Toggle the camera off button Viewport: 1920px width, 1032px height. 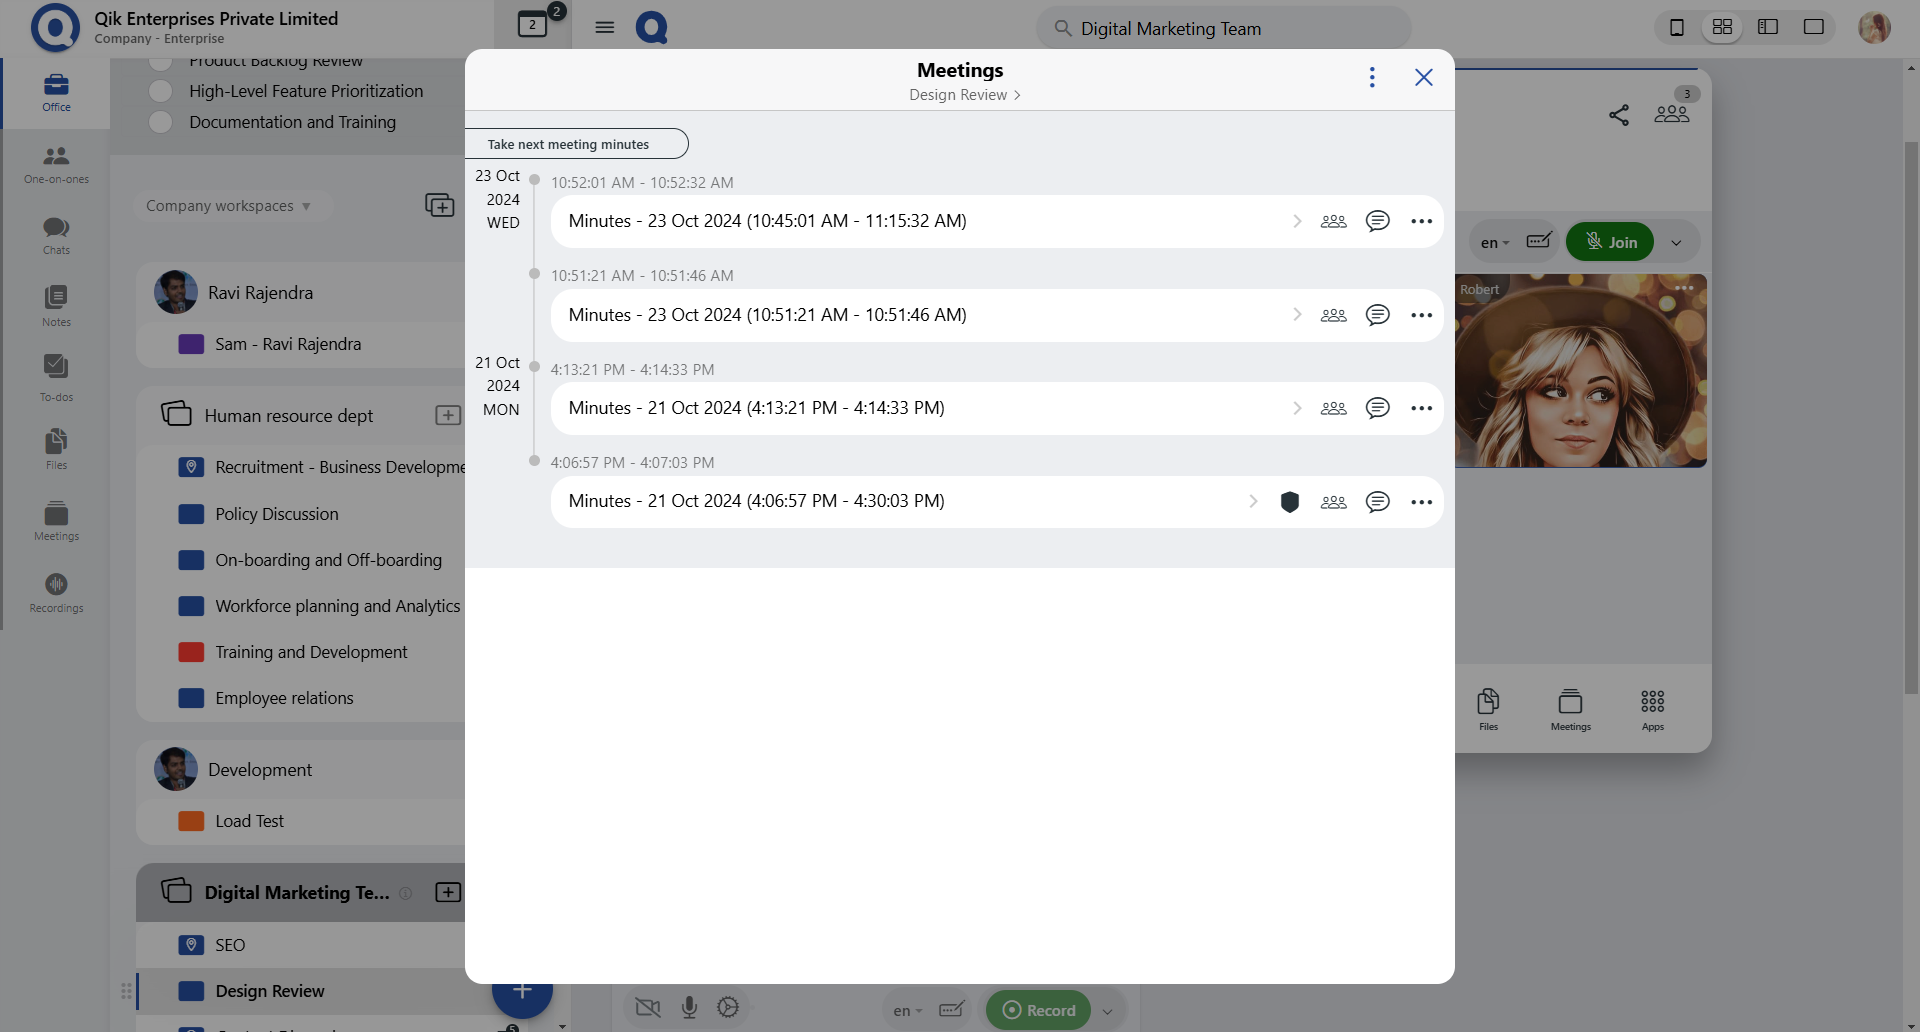point(648,1009)
